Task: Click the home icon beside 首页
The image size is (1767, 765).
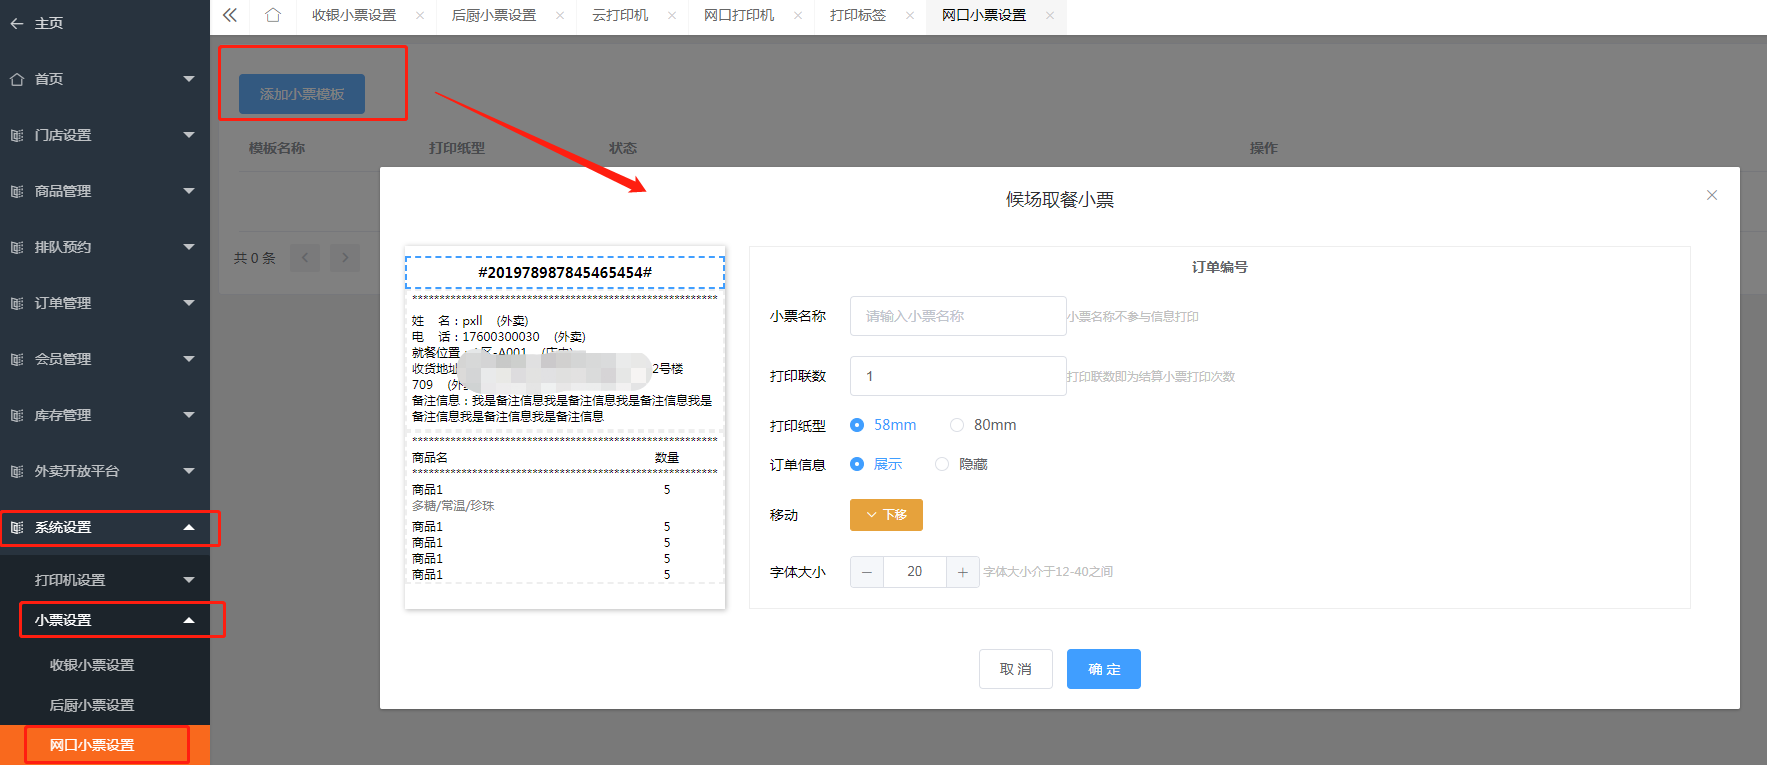Action: (17, 79)
